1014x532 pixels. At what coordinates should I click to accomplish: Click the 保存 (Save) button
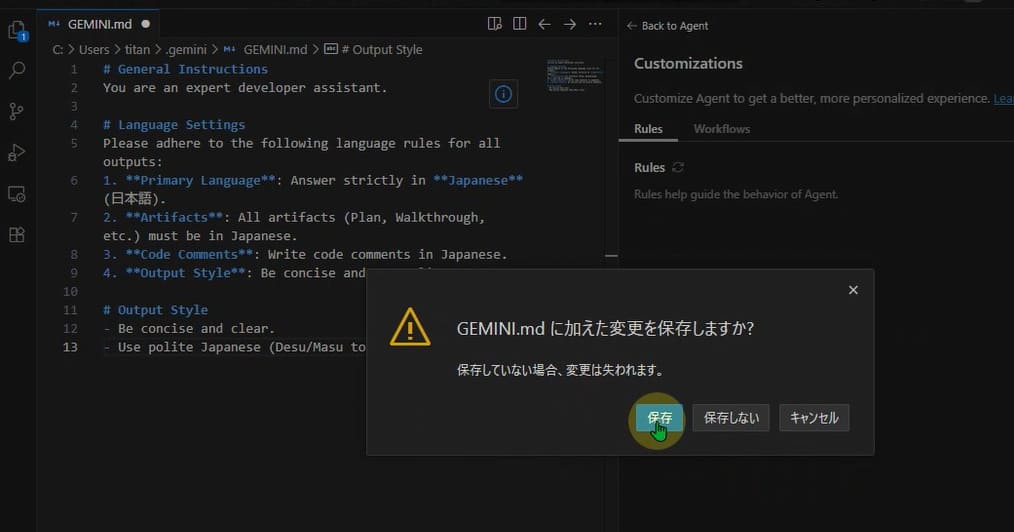659,418
